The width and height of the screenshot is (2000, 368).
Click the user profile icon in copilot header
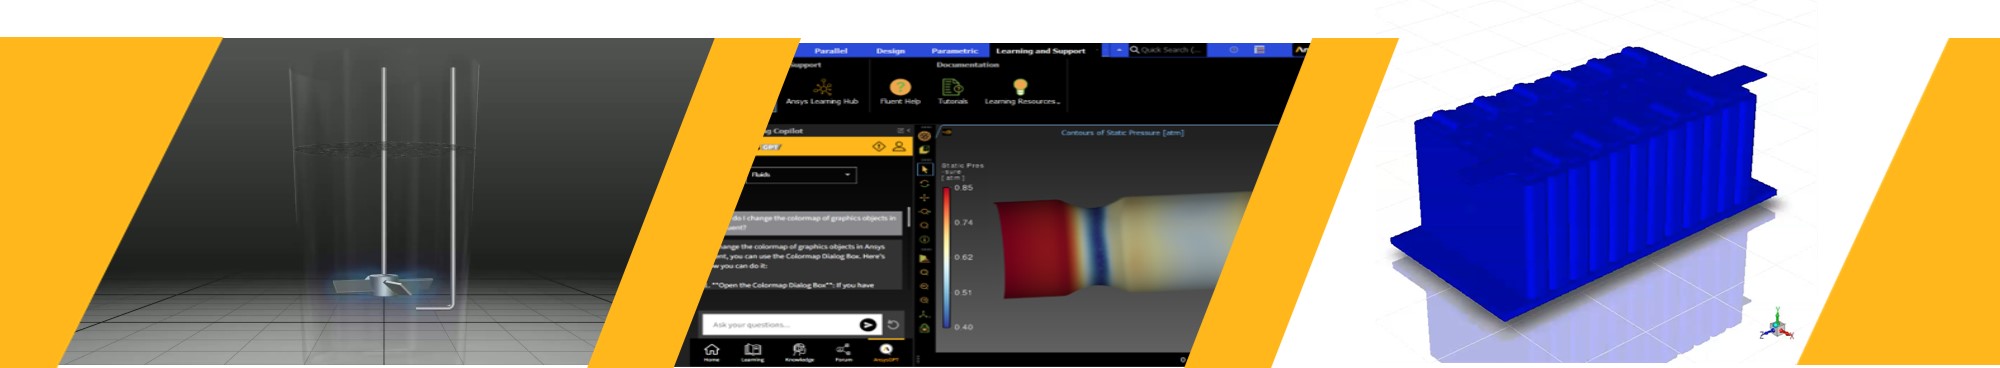899,147
